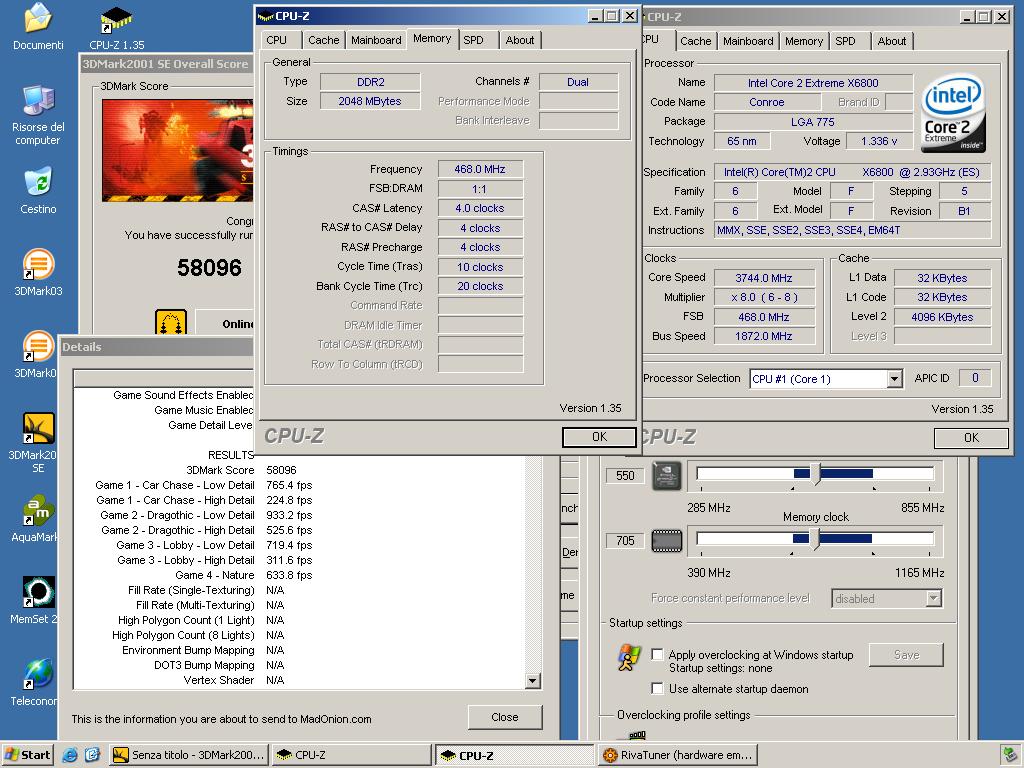Click the Intel Core 2 Extreme logo
The image size is (1024, 768).
pyautogui.click(x=953, y=113)
